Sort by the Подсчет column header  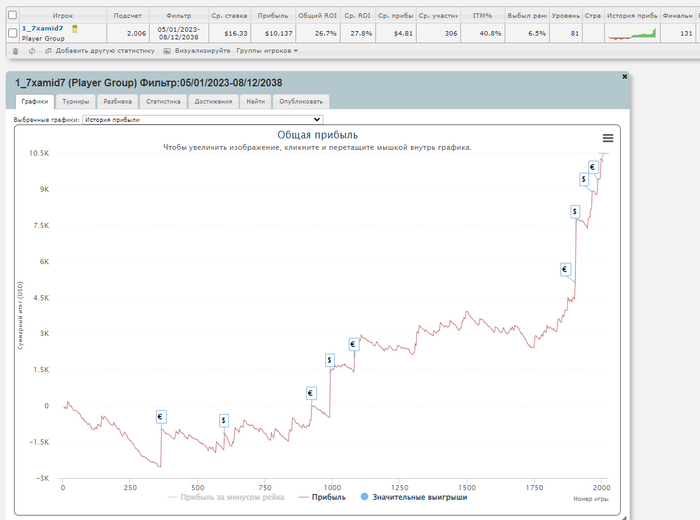128,16
